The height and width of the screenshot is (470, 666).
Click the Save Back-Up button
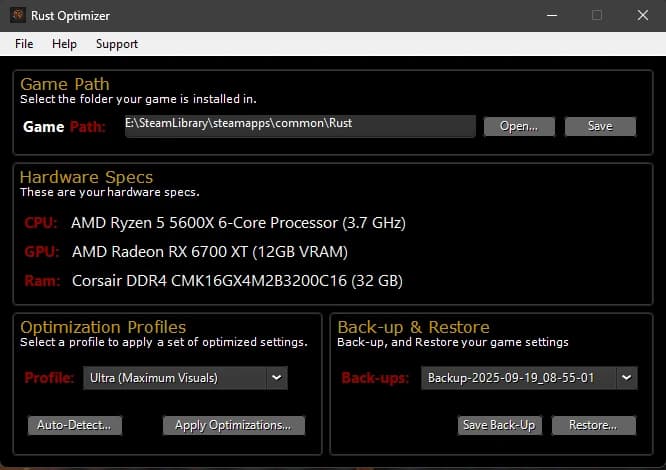(500, 425)
